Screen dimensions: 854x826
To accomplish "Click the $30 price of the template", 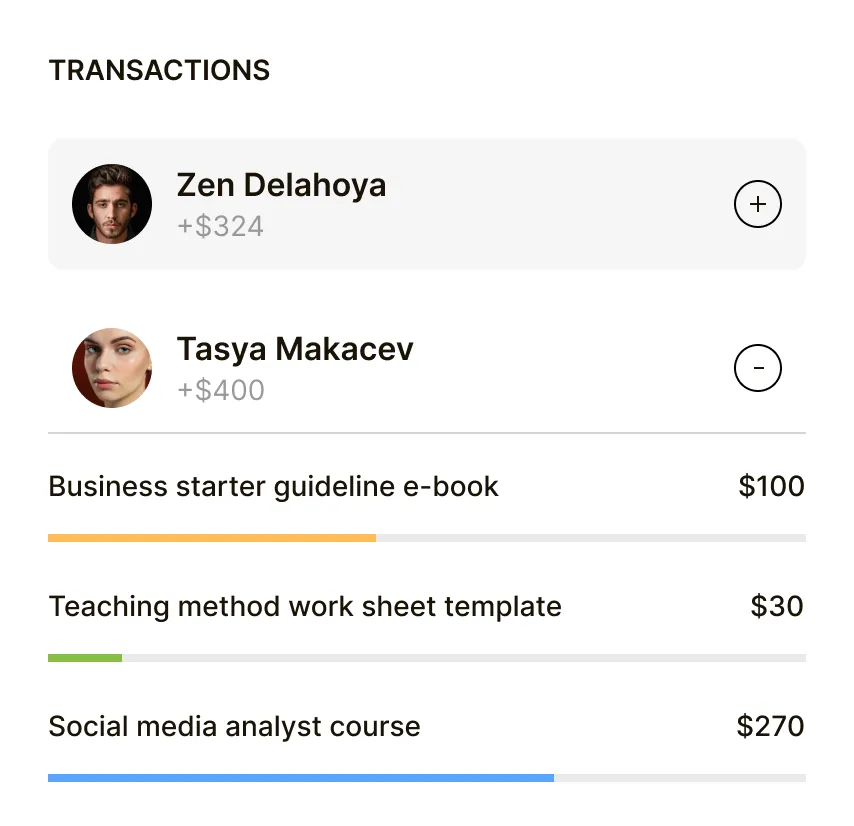I will pyautogui.click(x=777, y=607).
